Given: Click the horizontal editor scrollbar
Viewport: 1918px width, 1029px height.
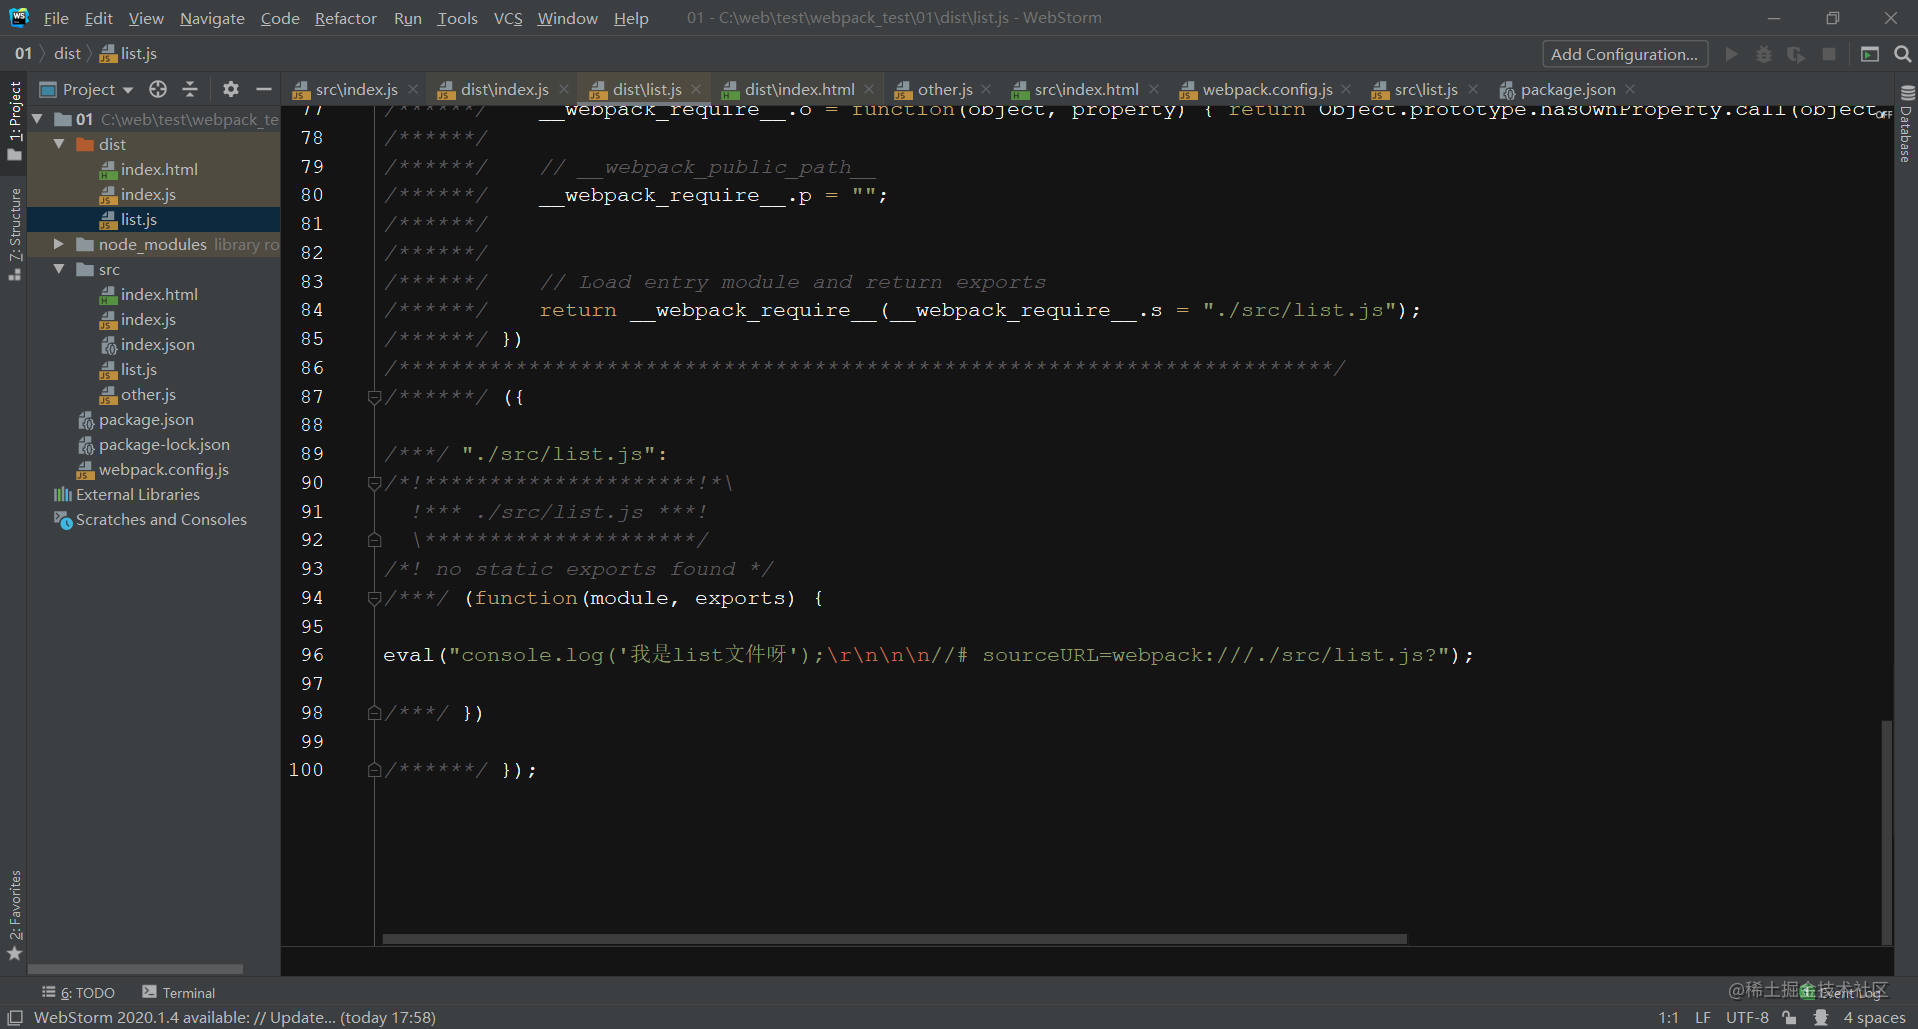Looking at the screenshot, I should (894, 939).
